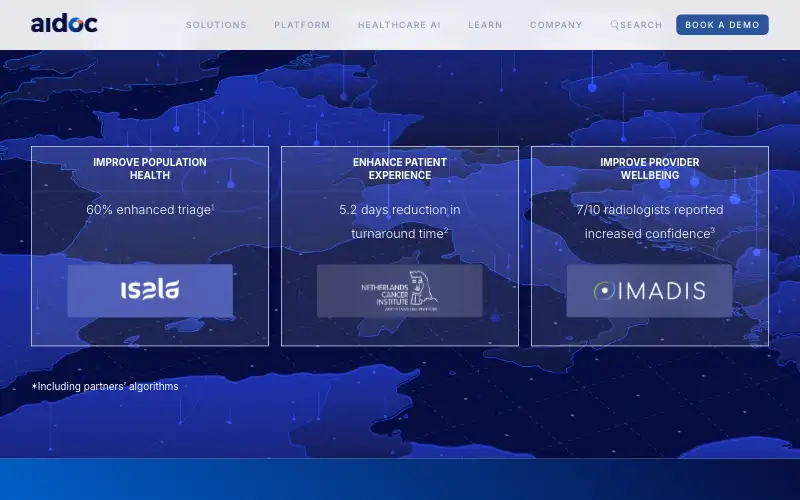Open the Company menu
The image size is (800, 500).
tap(556, 24)
